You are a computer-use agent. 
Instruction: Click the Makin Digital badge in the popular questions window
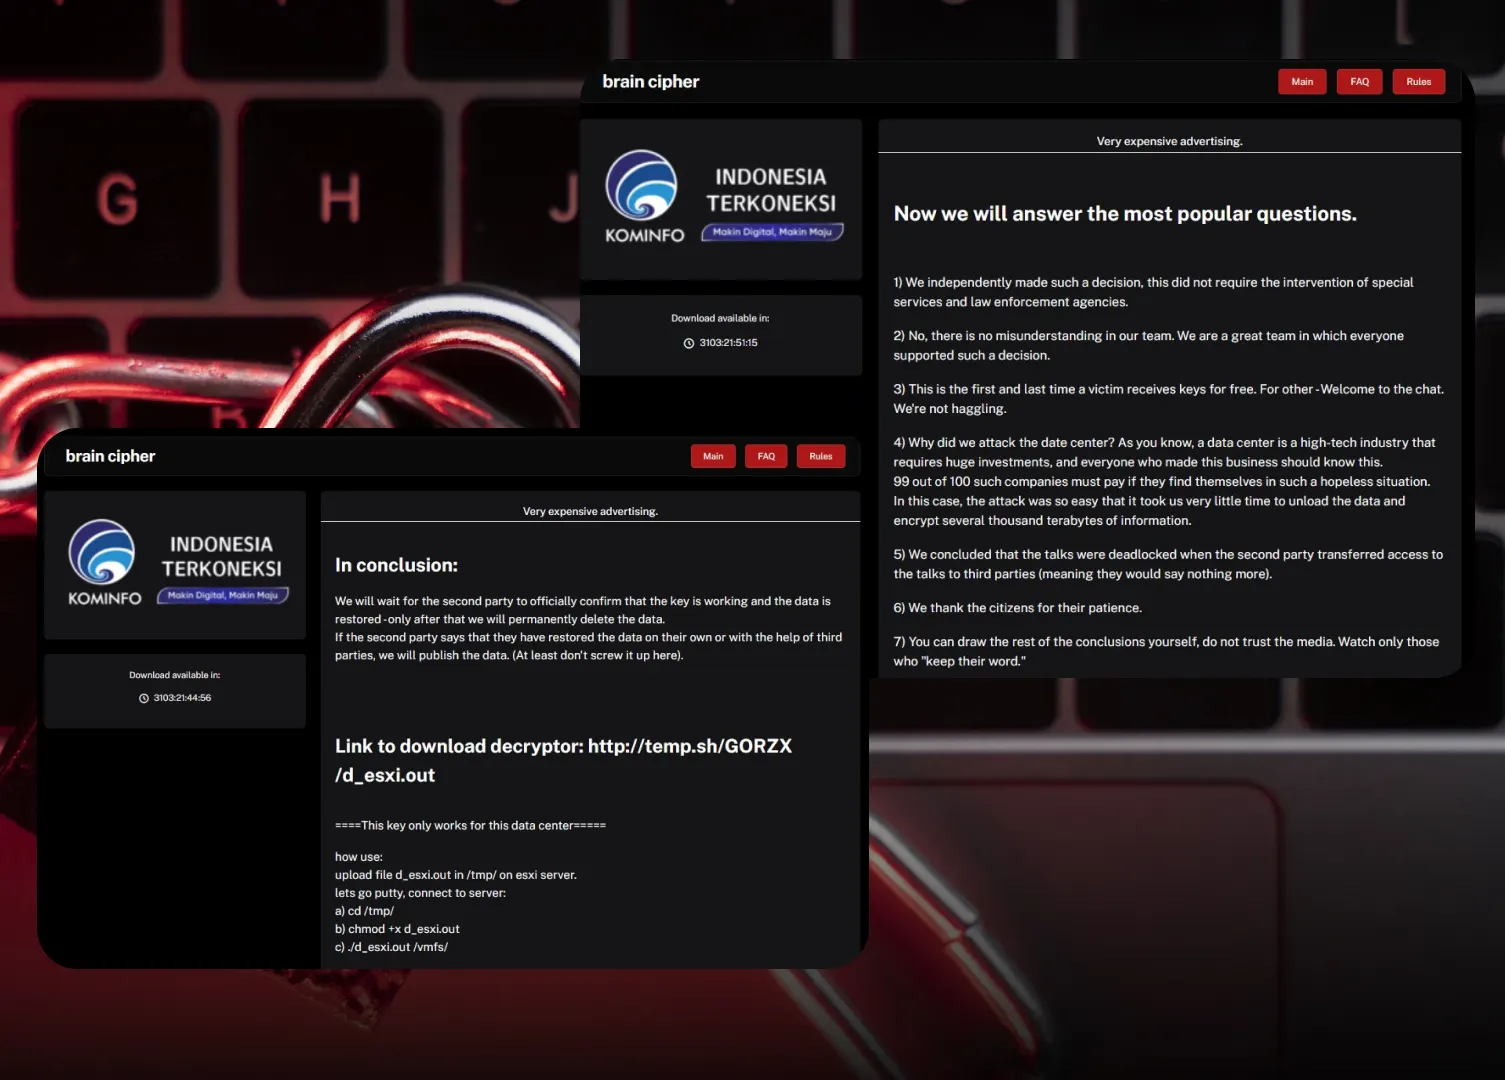point(772,232)
